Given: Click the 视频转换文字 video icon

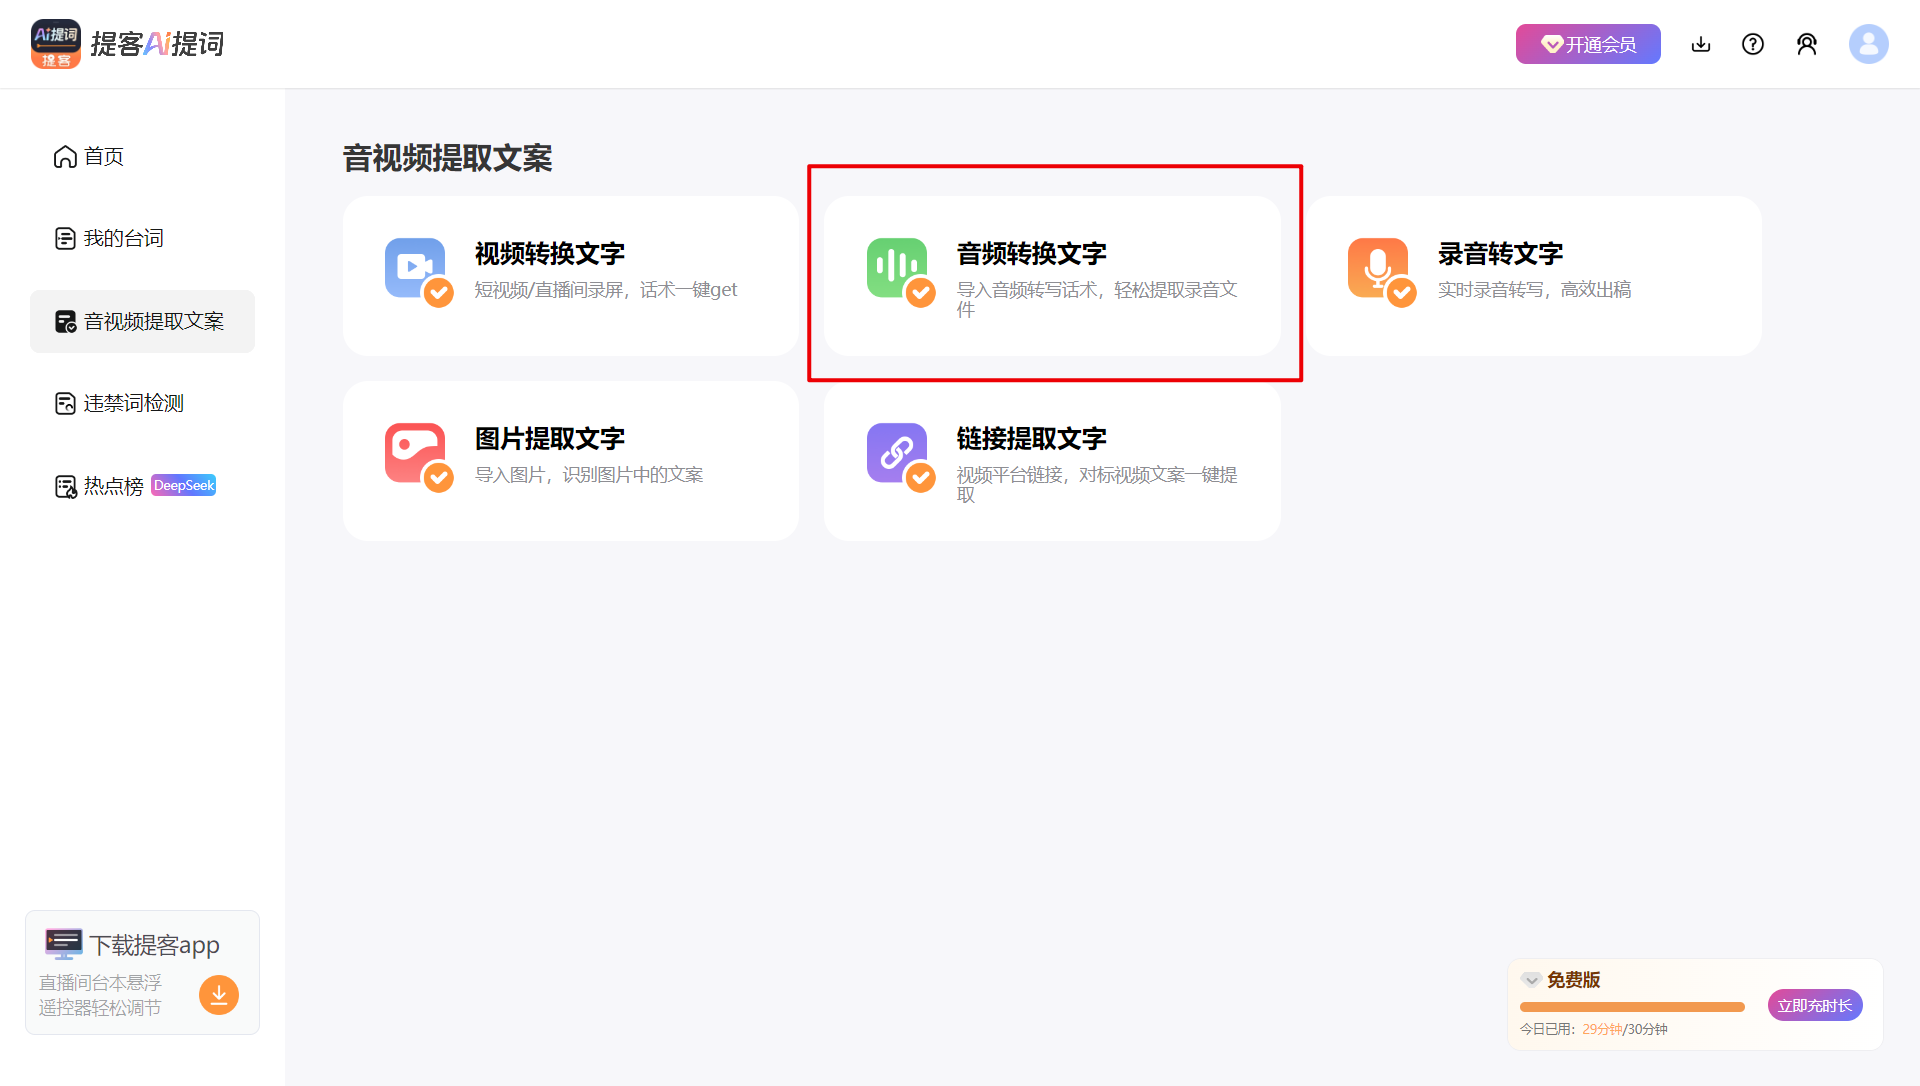Looking at the screenshot, I should pyautogui.click(x=419, y=272).
